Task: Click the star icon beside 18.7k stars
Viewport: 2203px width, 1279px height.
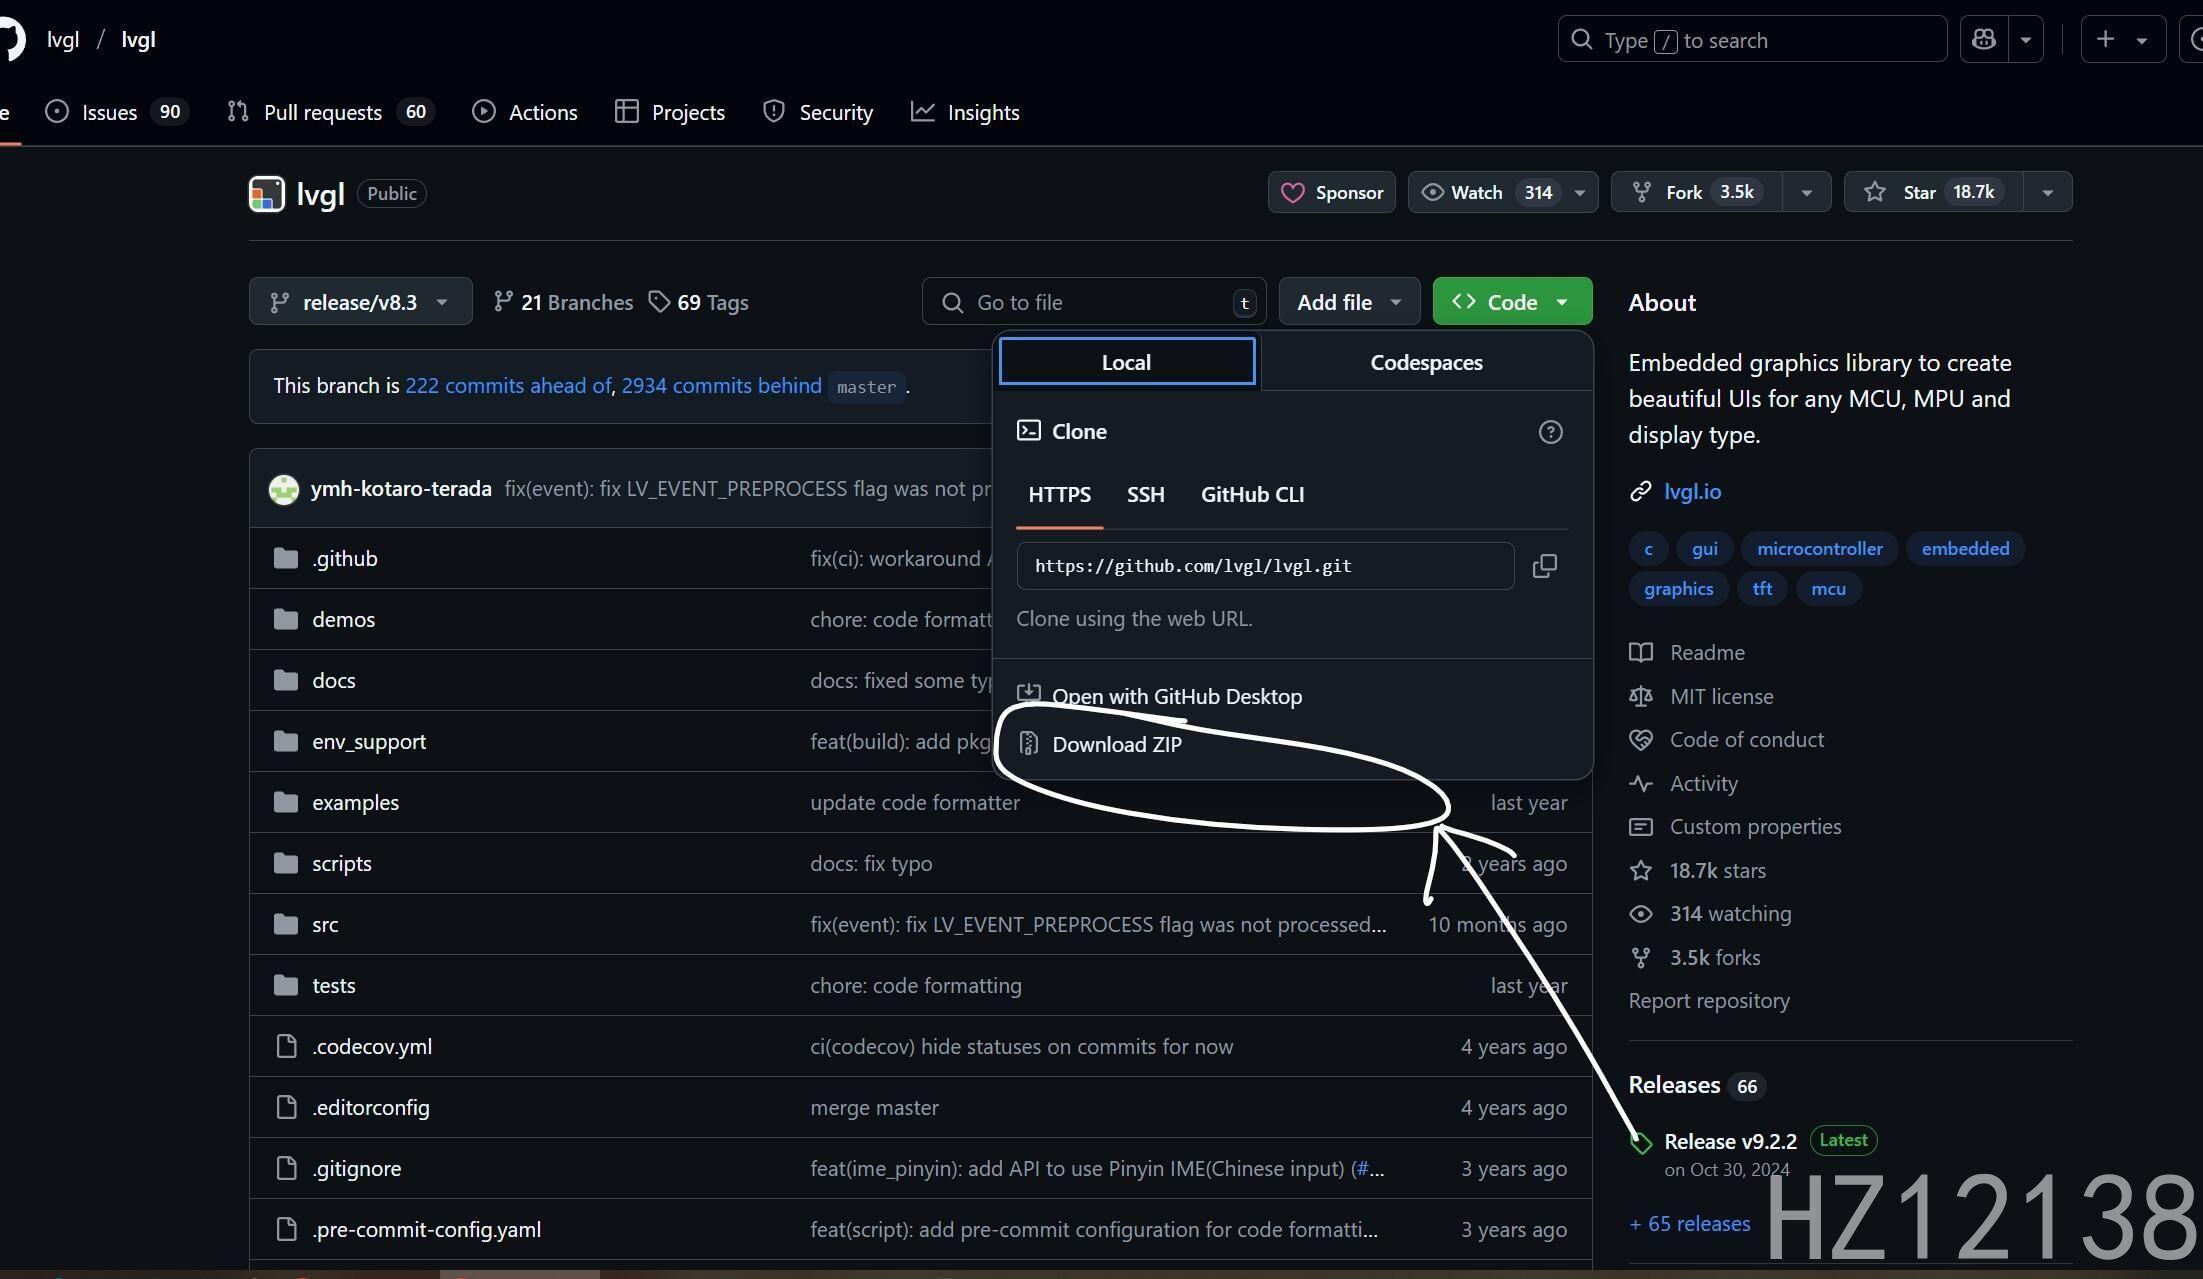Action: point(1641,870)
